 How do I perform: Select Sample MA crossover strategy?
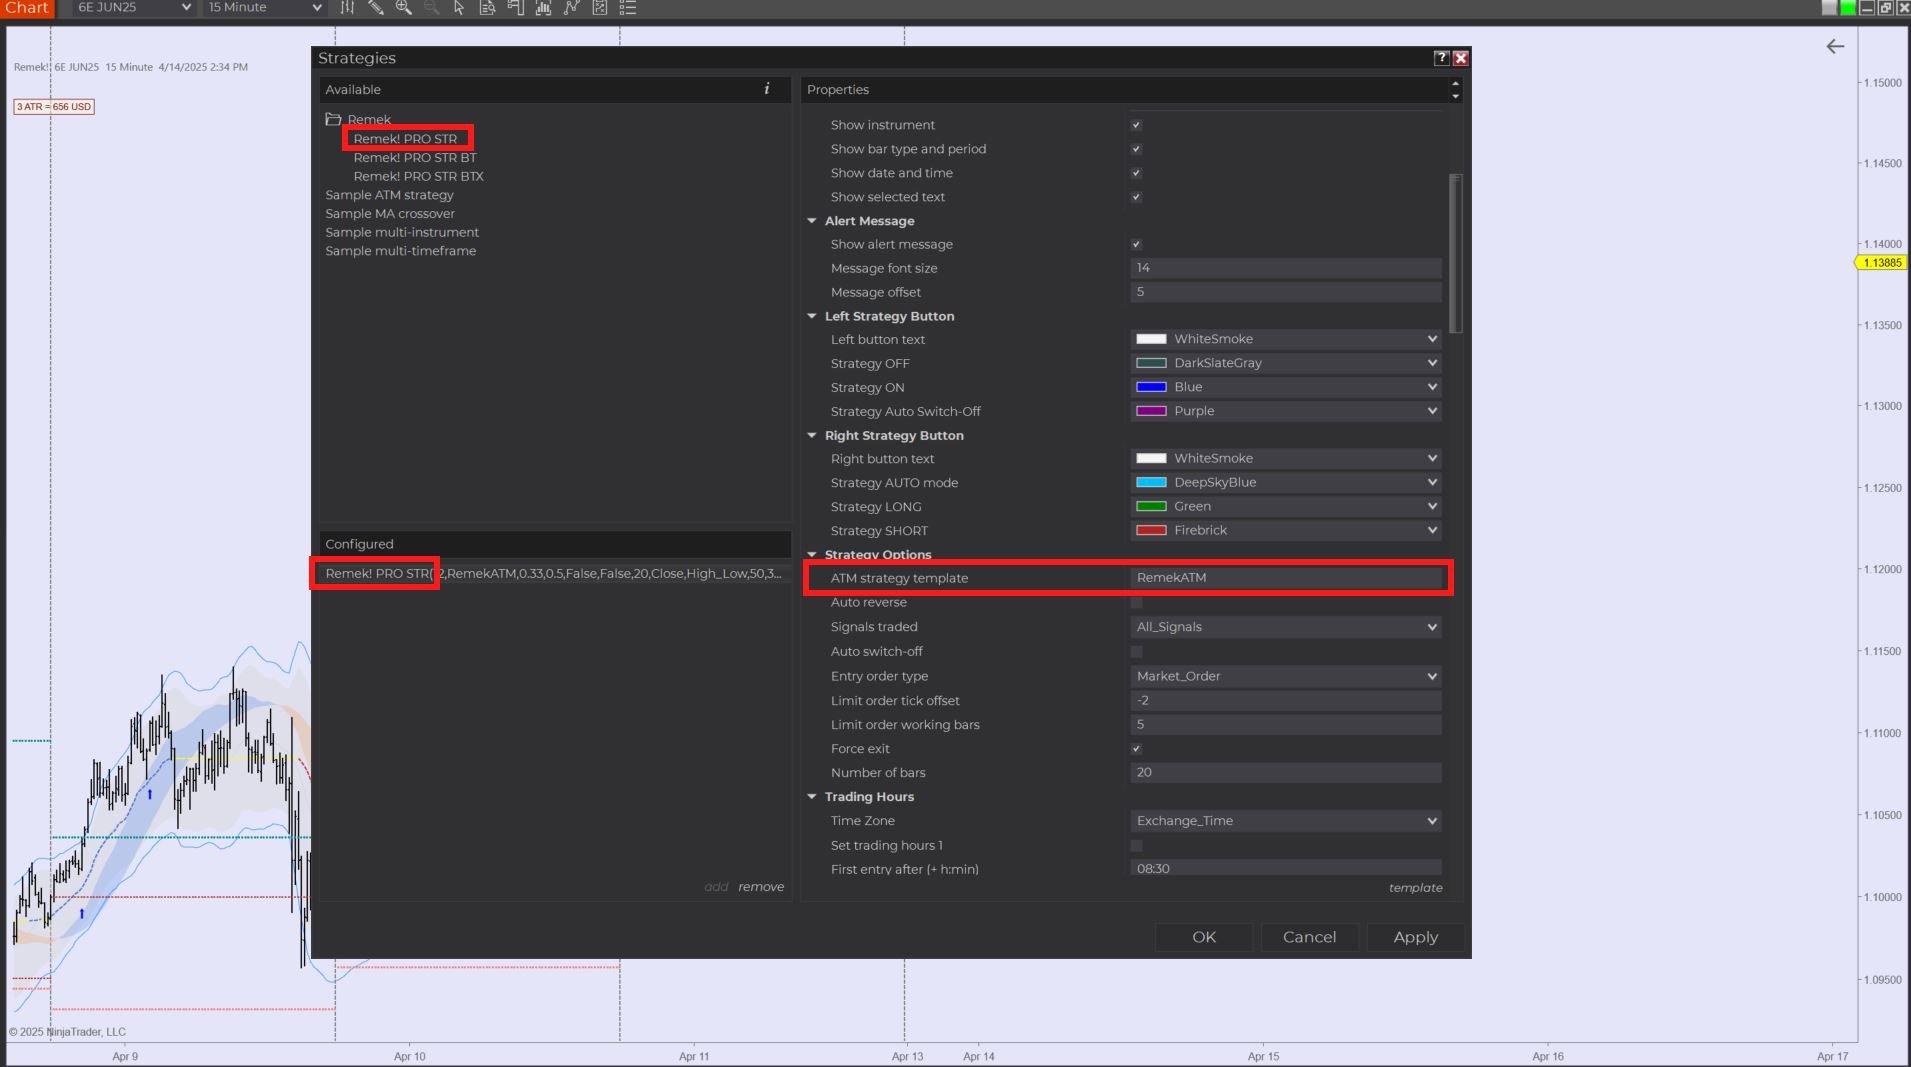pos(390,214)
